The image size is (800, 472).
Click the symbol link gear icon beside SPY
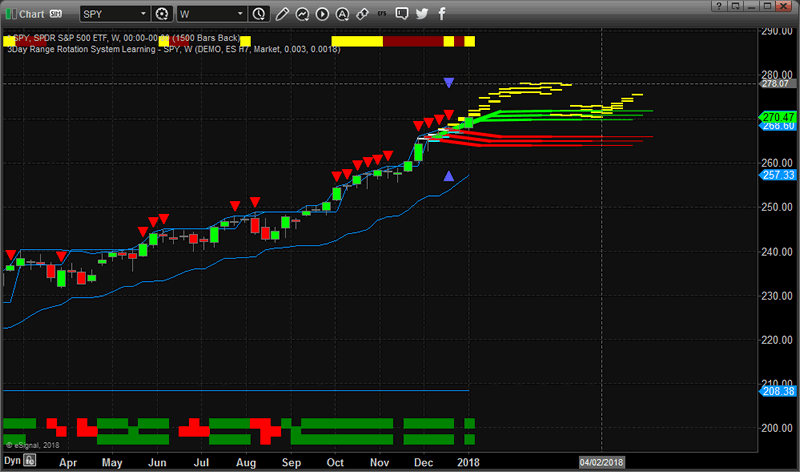coord(162,14)
